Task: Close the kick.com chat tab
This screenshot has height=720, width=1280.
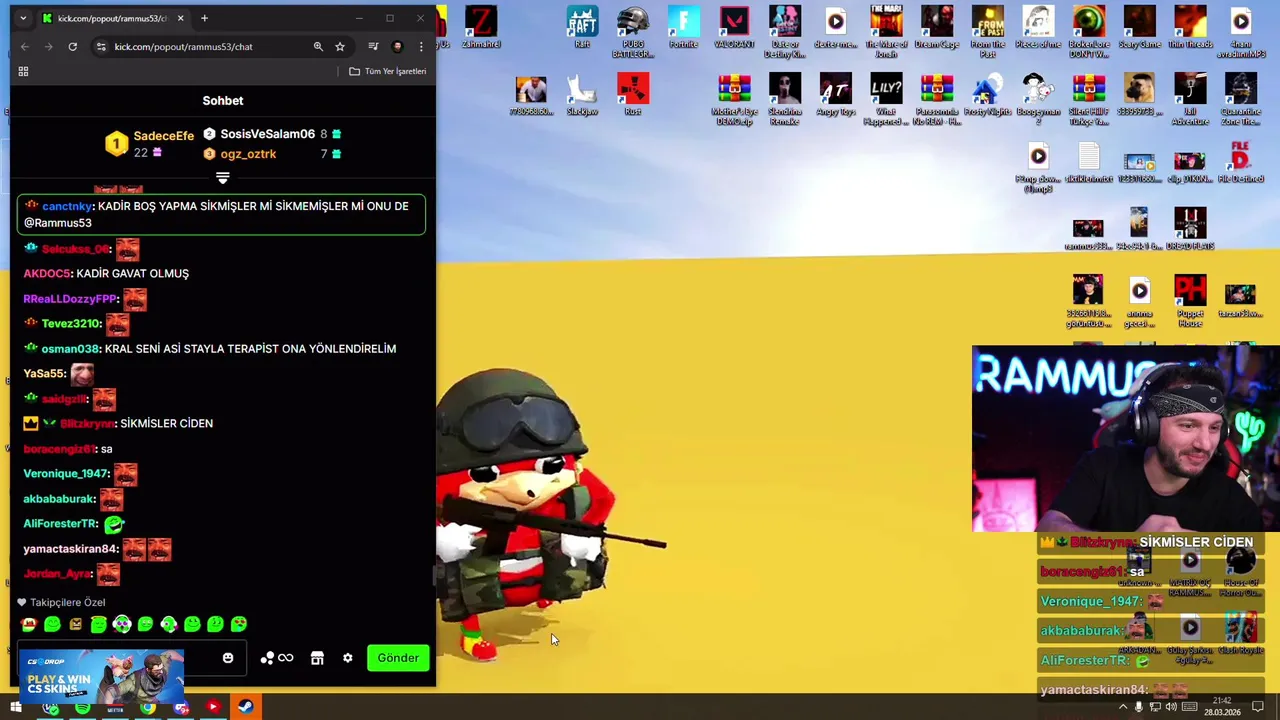Action: [180, 18]
